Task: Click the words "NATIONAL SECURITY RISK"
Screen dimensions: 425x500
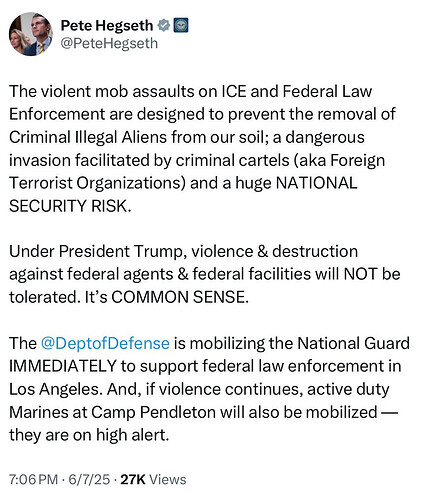Action: 183,194
